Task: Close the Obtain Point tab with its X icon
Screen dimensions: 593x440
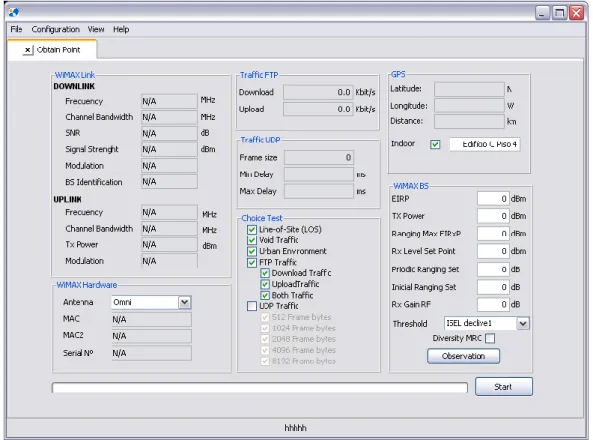Action: [28, 50]
